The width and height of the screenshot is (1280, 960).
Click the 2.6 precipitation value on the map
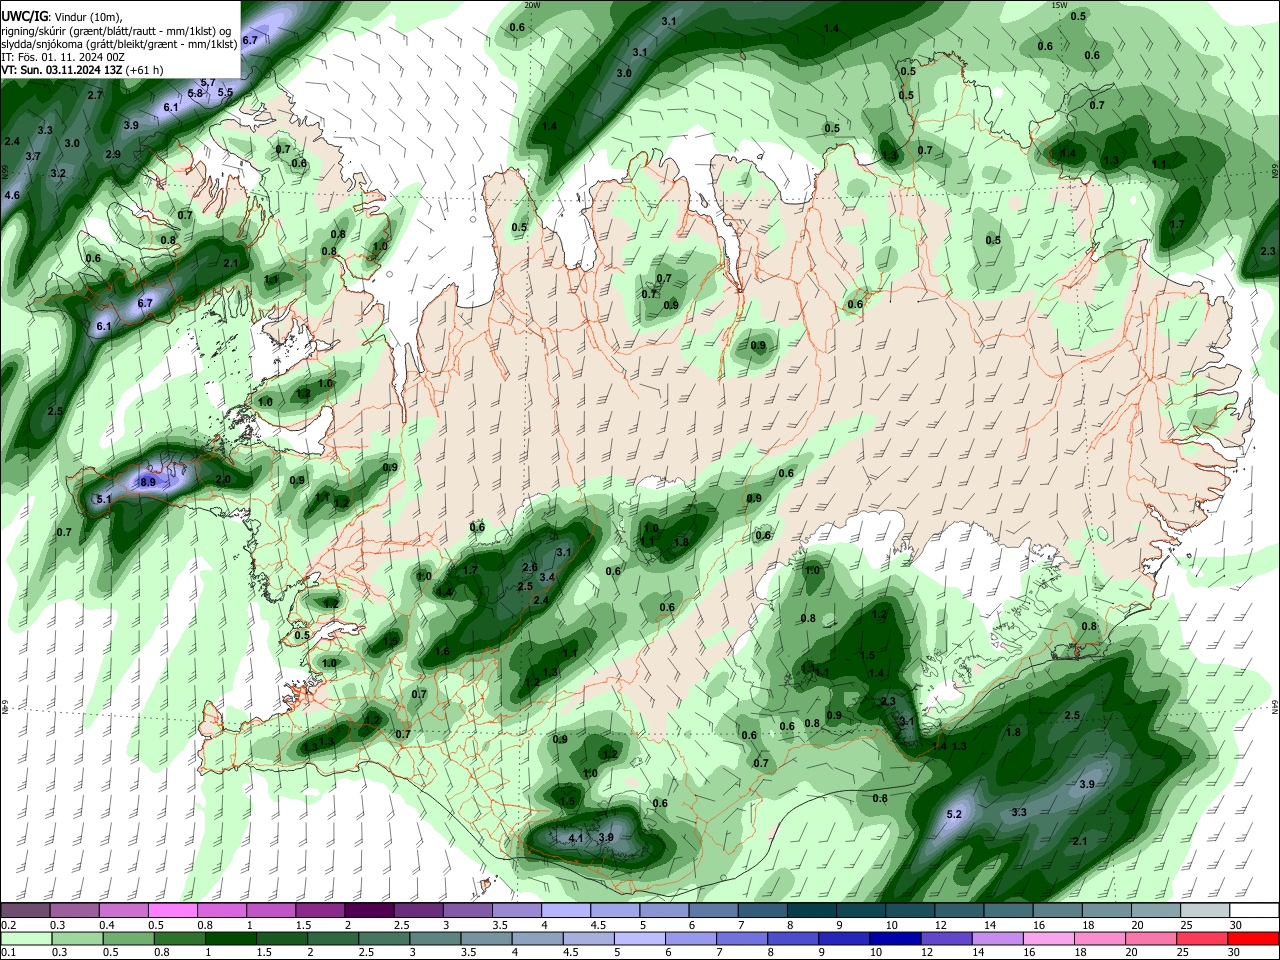click(530, 567)
